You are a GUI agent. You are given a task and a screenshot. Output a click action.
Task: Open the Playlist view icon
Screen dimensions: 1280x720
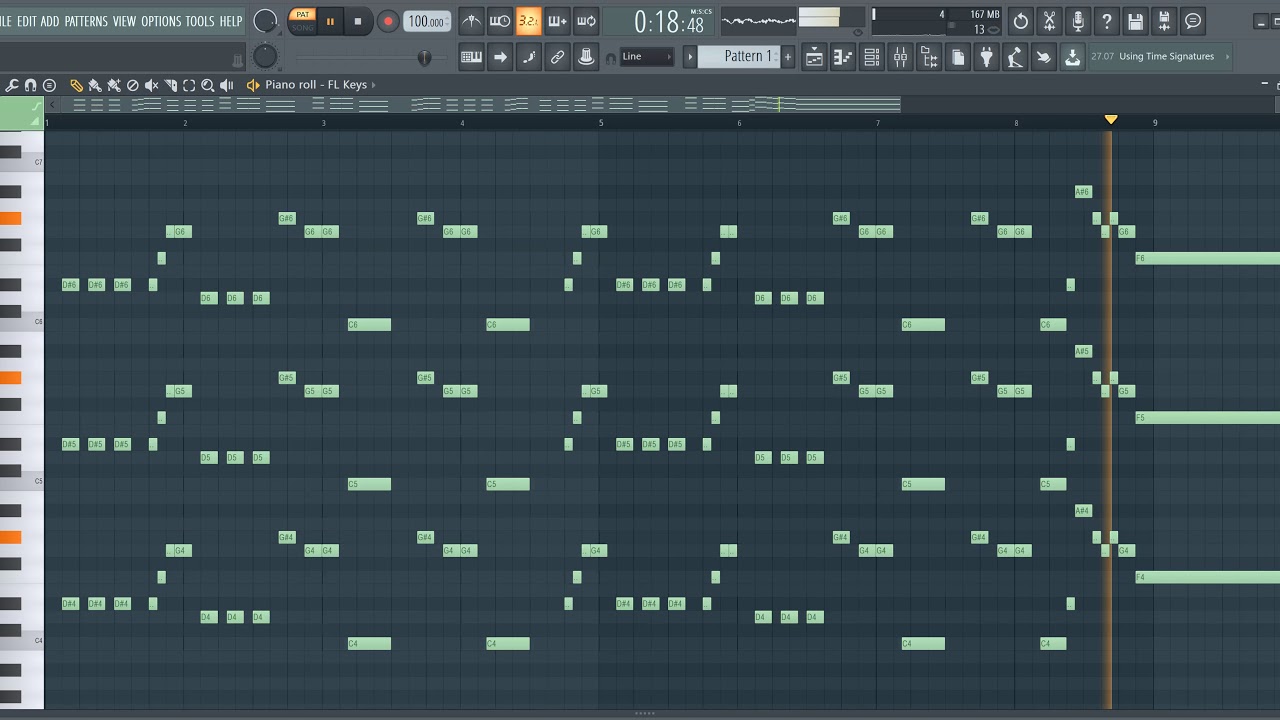[814, 57]
